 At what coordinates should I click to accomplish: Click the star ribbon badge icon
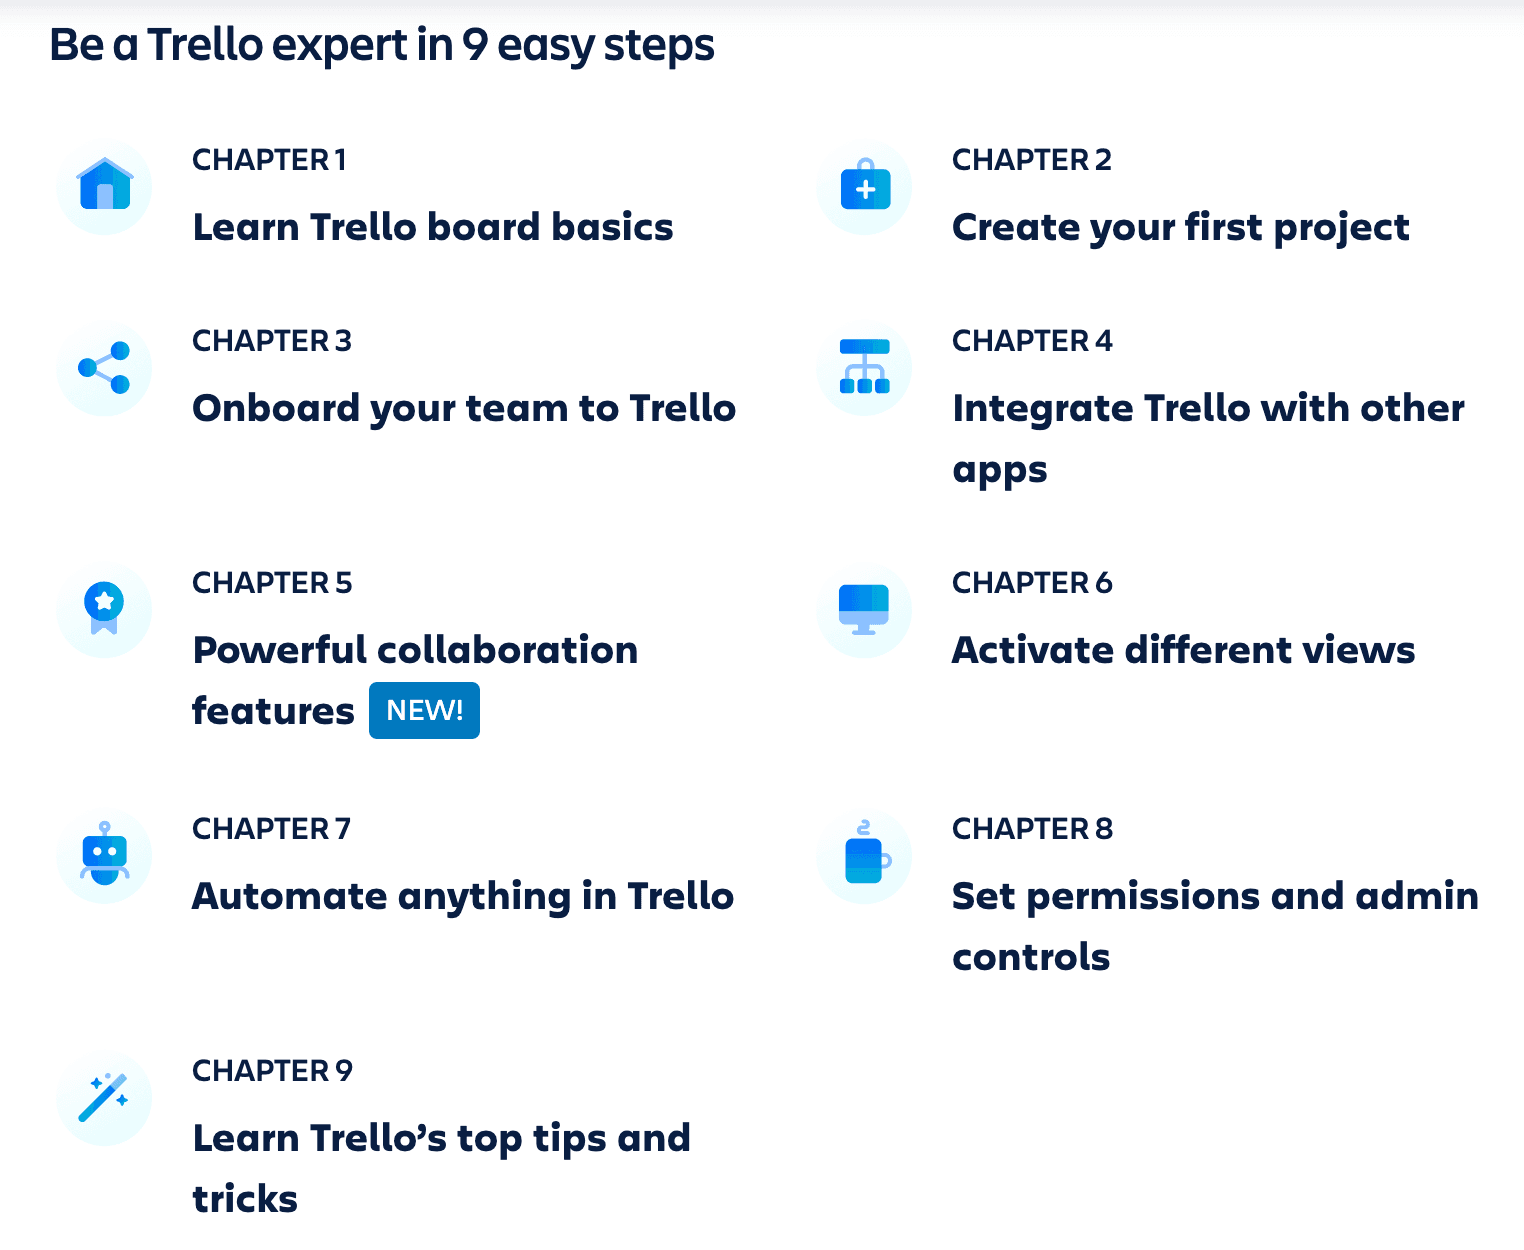(x=105, y=609)
